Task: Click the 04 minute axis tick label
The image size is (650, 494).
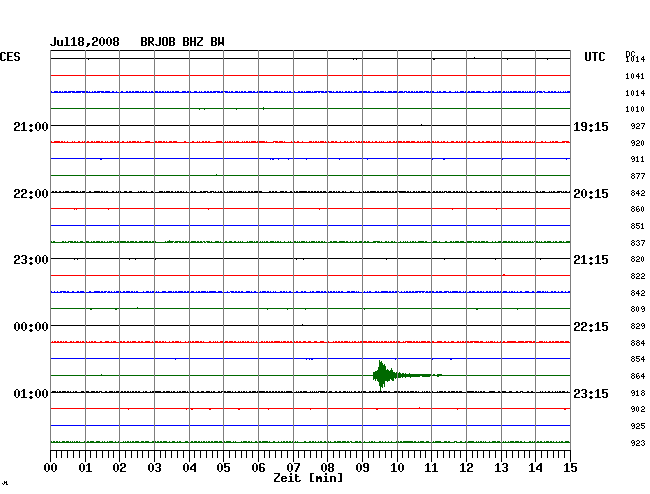Action: click(189, 468)
